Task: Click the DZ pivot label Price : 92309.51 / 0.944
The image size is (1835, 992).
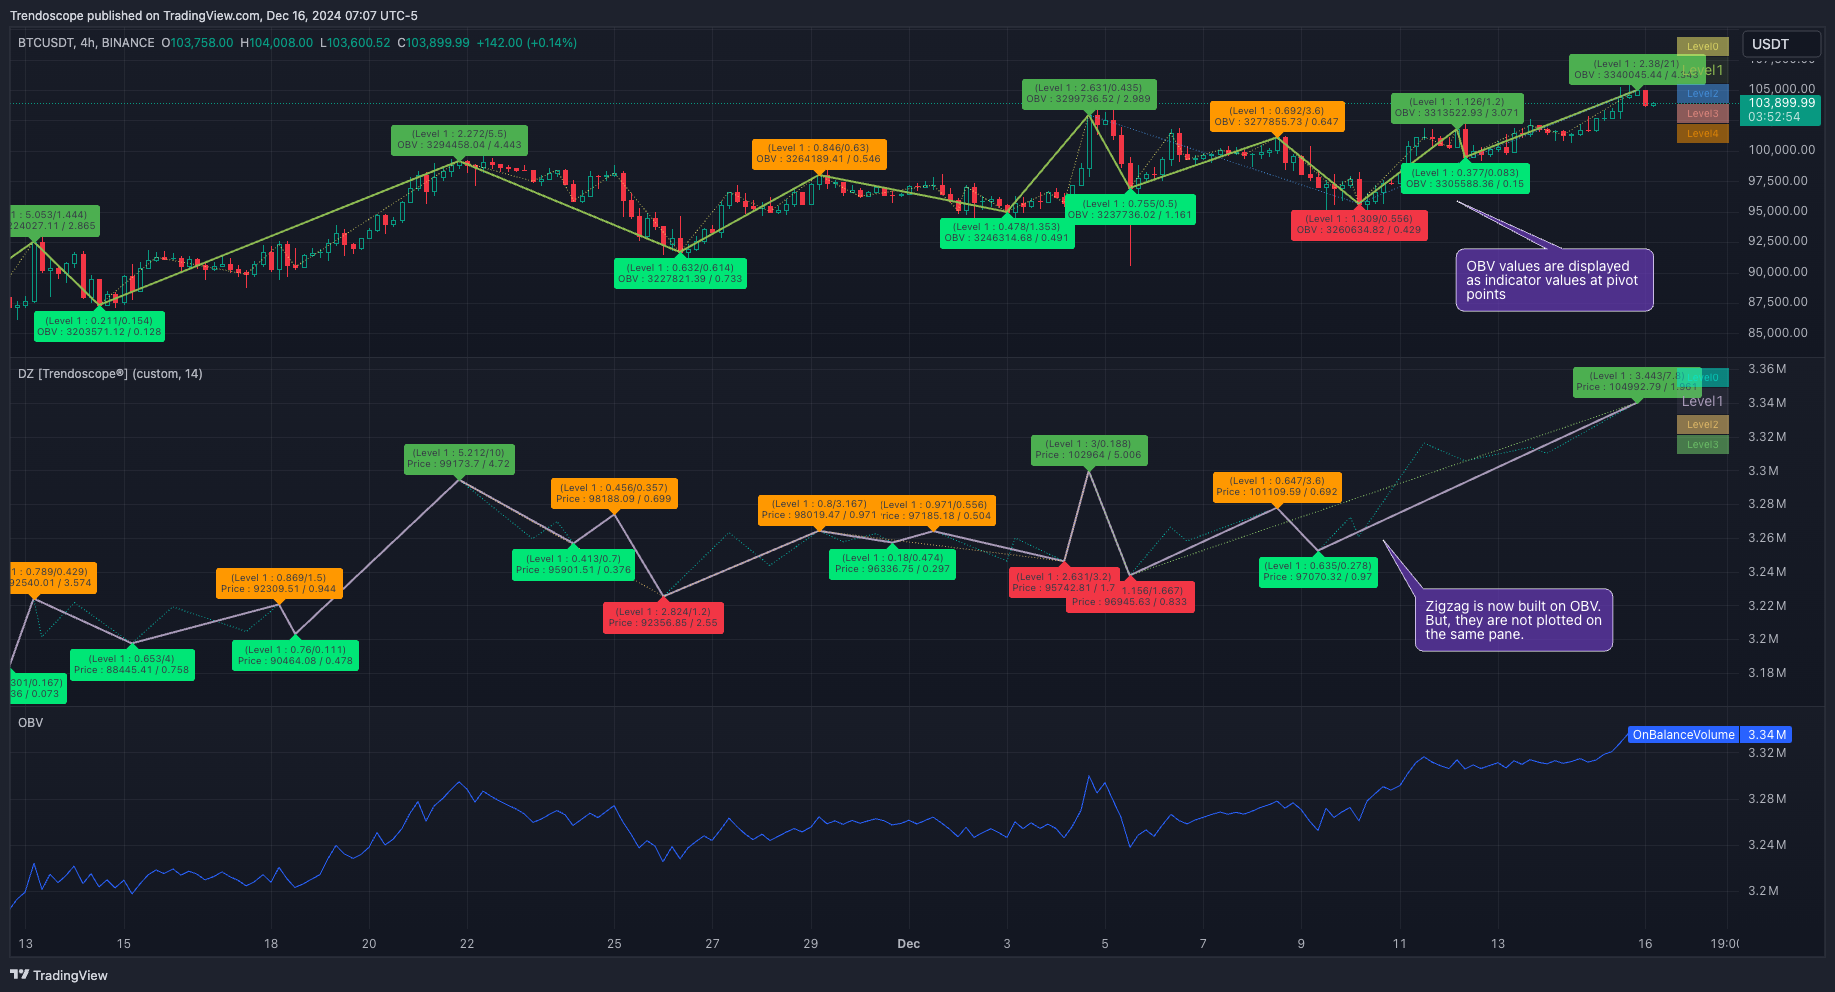Action: click(x=279, y=583)
